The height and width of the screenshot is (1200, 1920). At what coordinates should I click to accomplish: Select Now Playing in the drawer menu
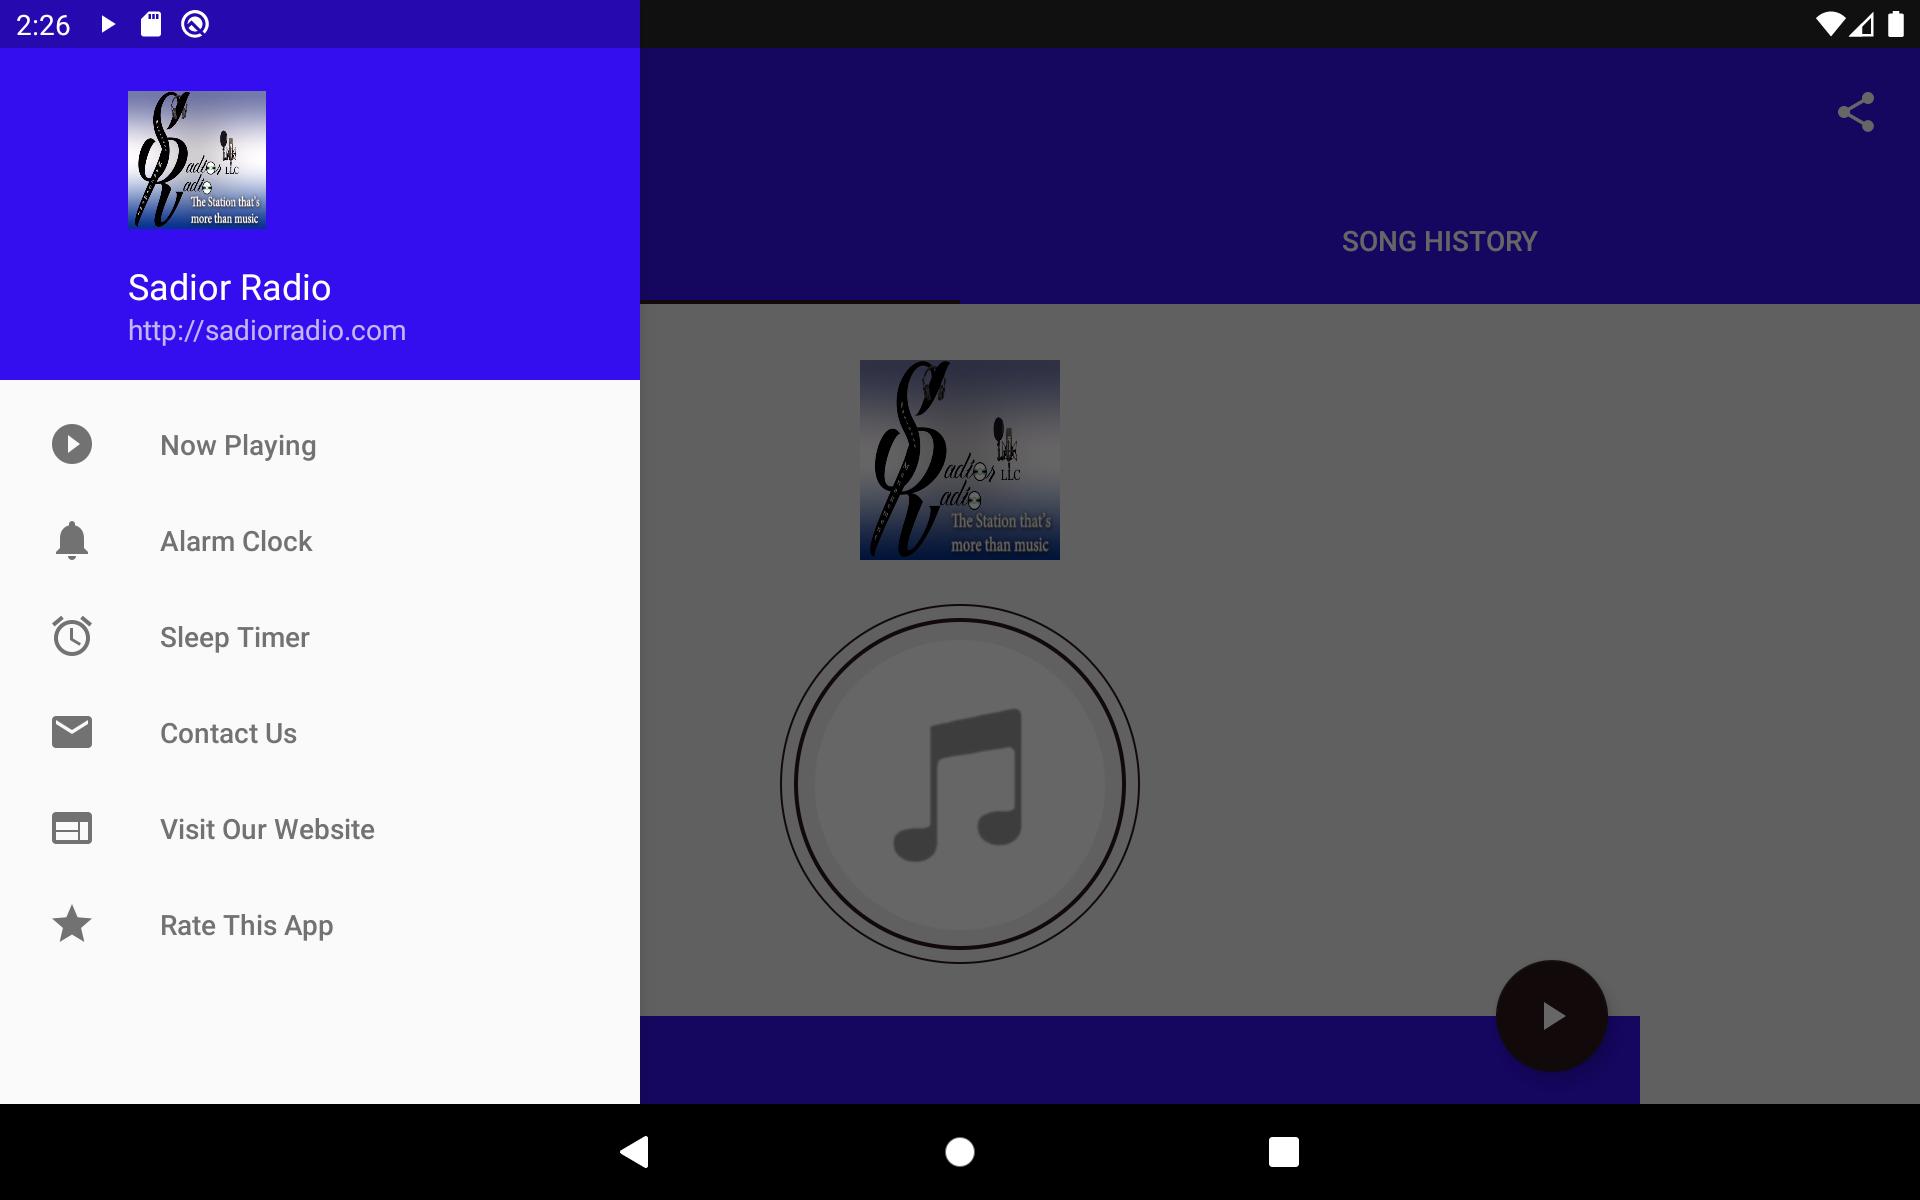[320, 445]
